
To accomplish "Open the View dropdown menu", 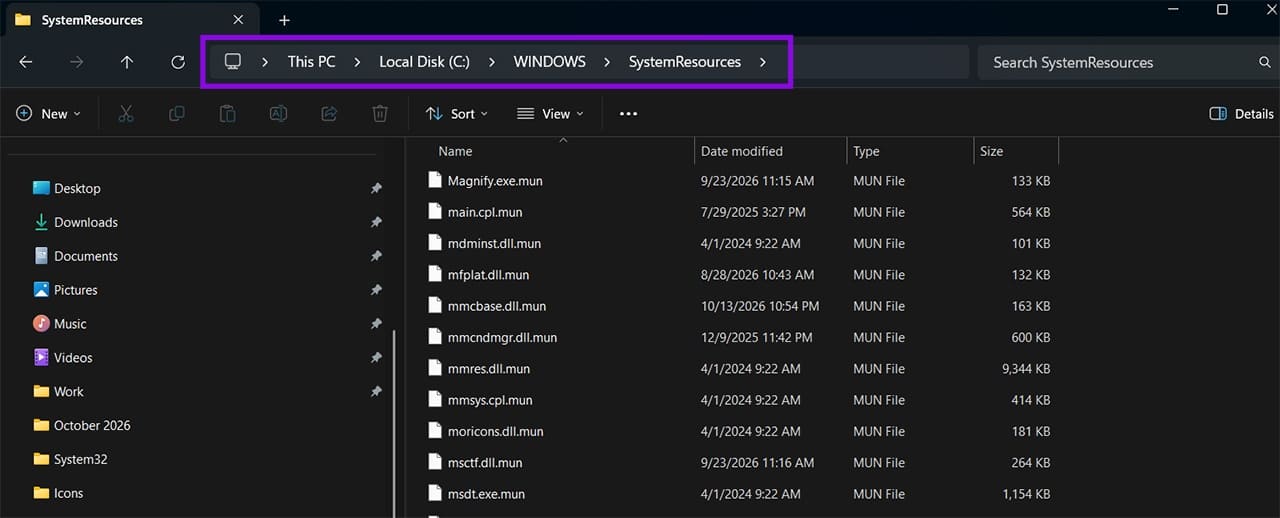I will [x=550, y=114].
